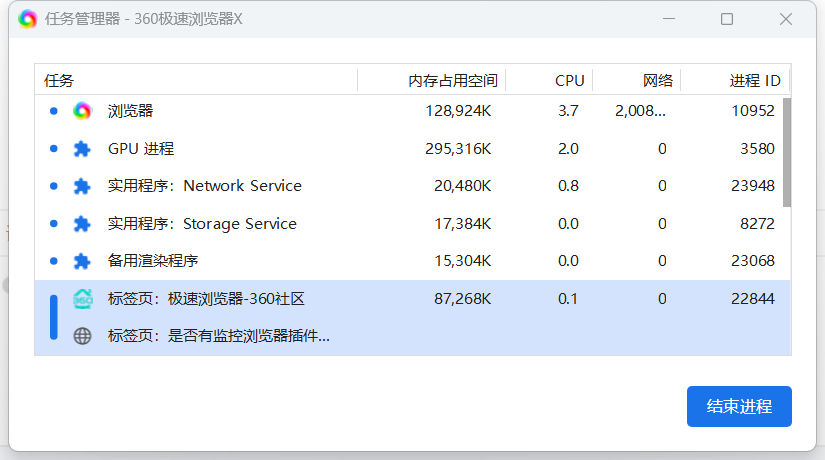The width and height of the screenshot is (825, 460).
Task: Click the 备用渲染程序 puzzle icon
Action: (x=82, y=261)
